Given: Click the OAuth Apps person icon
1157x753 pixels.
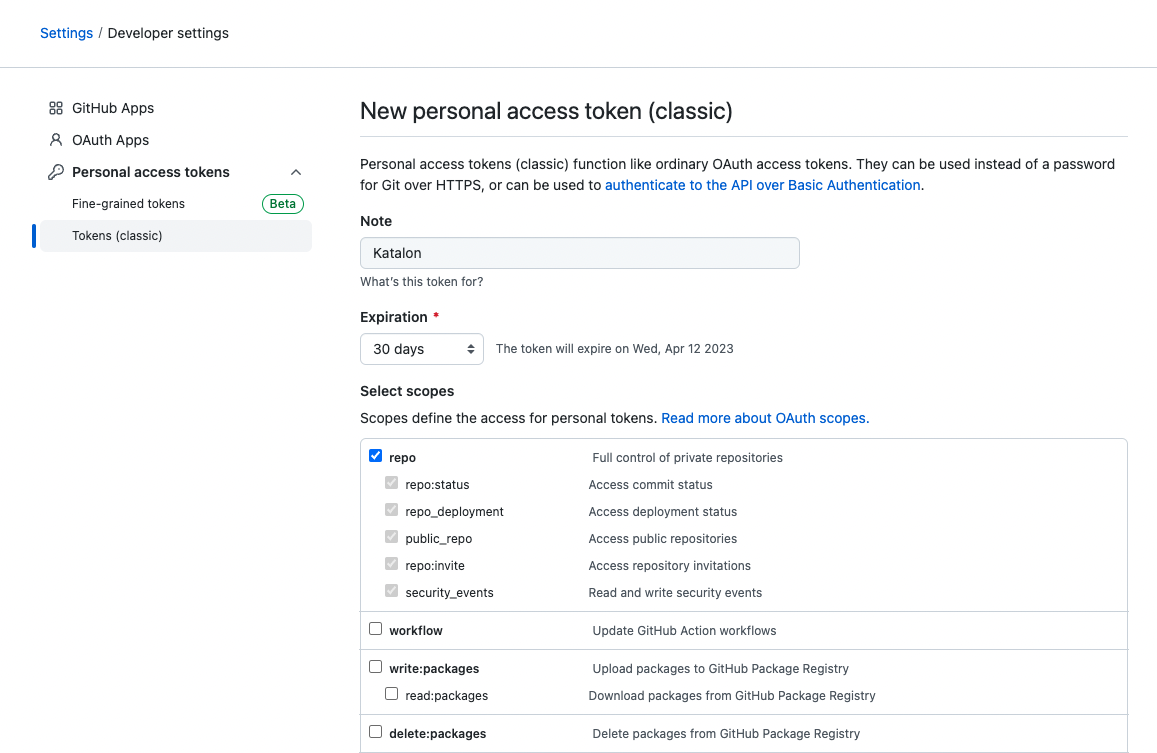Looking at the screenshot, I should tap(56, 140).
